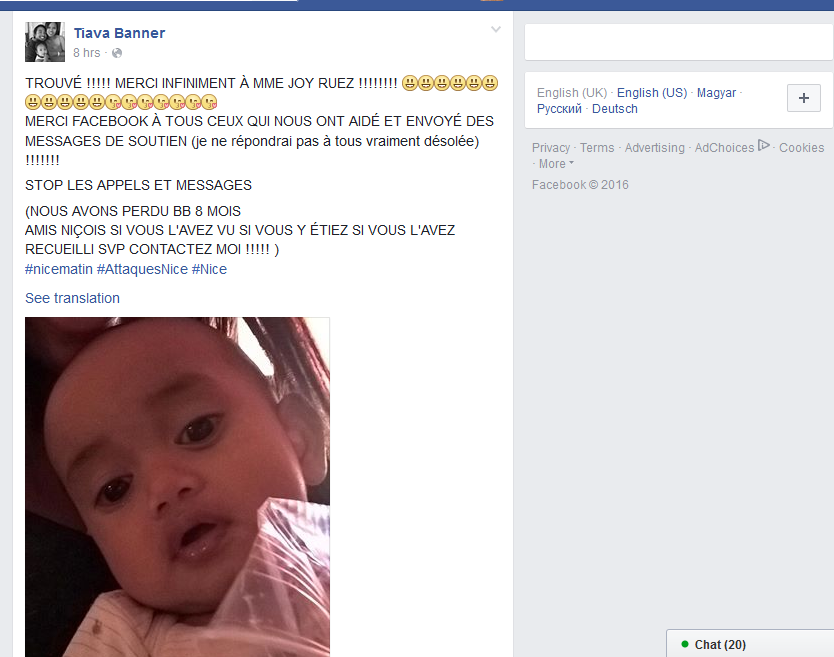Image resolution: width=834 pixels, height=657 pixels.
Task: Click the public globe privacy icon
Action: 117,53
